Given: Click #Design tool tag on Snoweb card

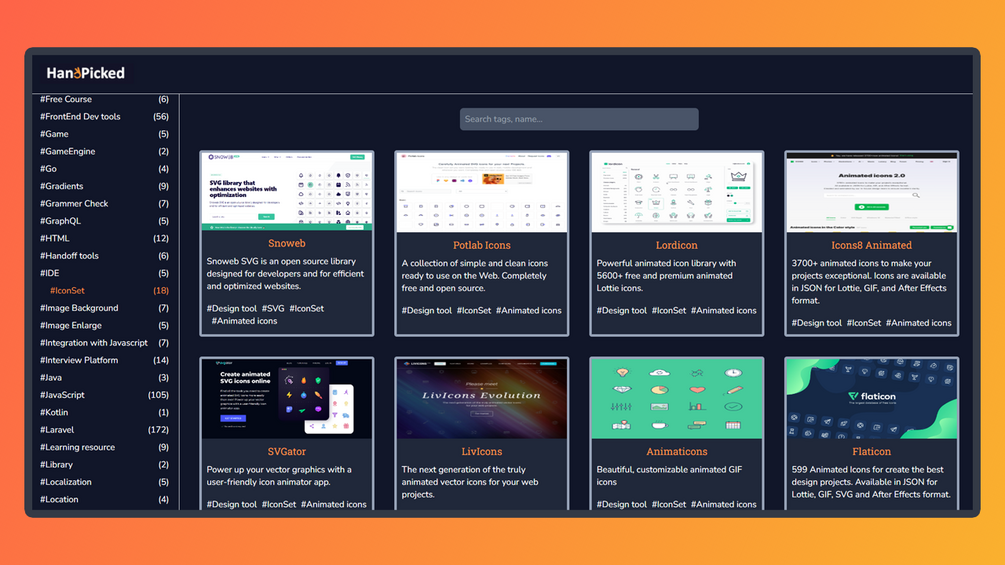Looking at the screenshot, I should click(x=231, y=308).
